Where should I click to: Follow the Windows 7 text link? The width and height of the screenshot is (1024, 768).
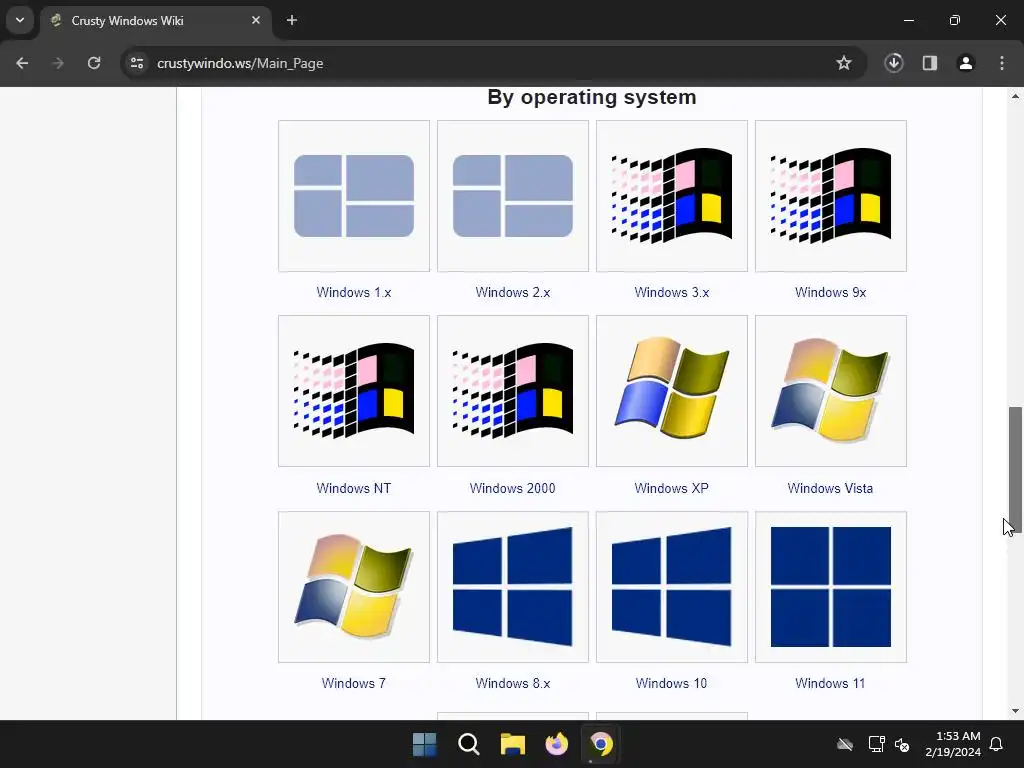click(x=353, y=683)
